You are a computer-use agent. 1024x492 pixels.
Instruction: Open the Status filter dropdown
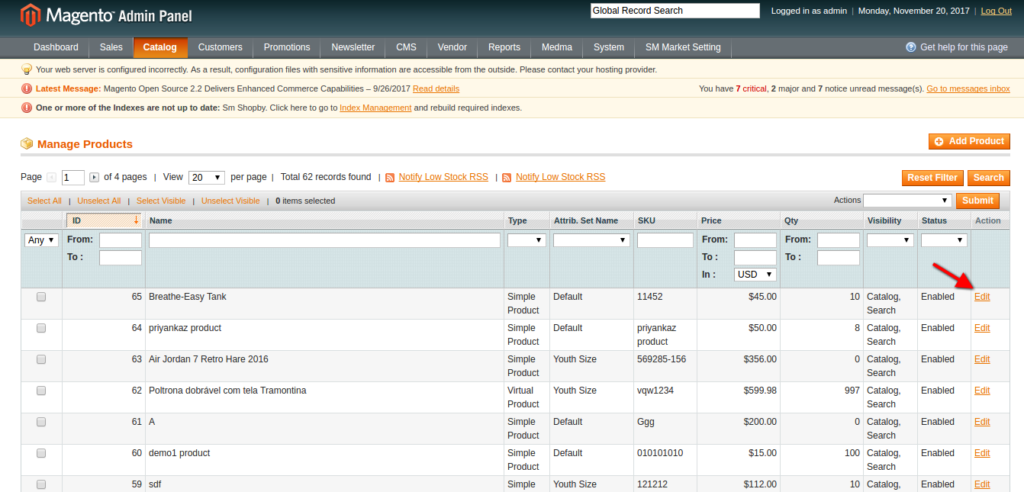tap(944, 240)
